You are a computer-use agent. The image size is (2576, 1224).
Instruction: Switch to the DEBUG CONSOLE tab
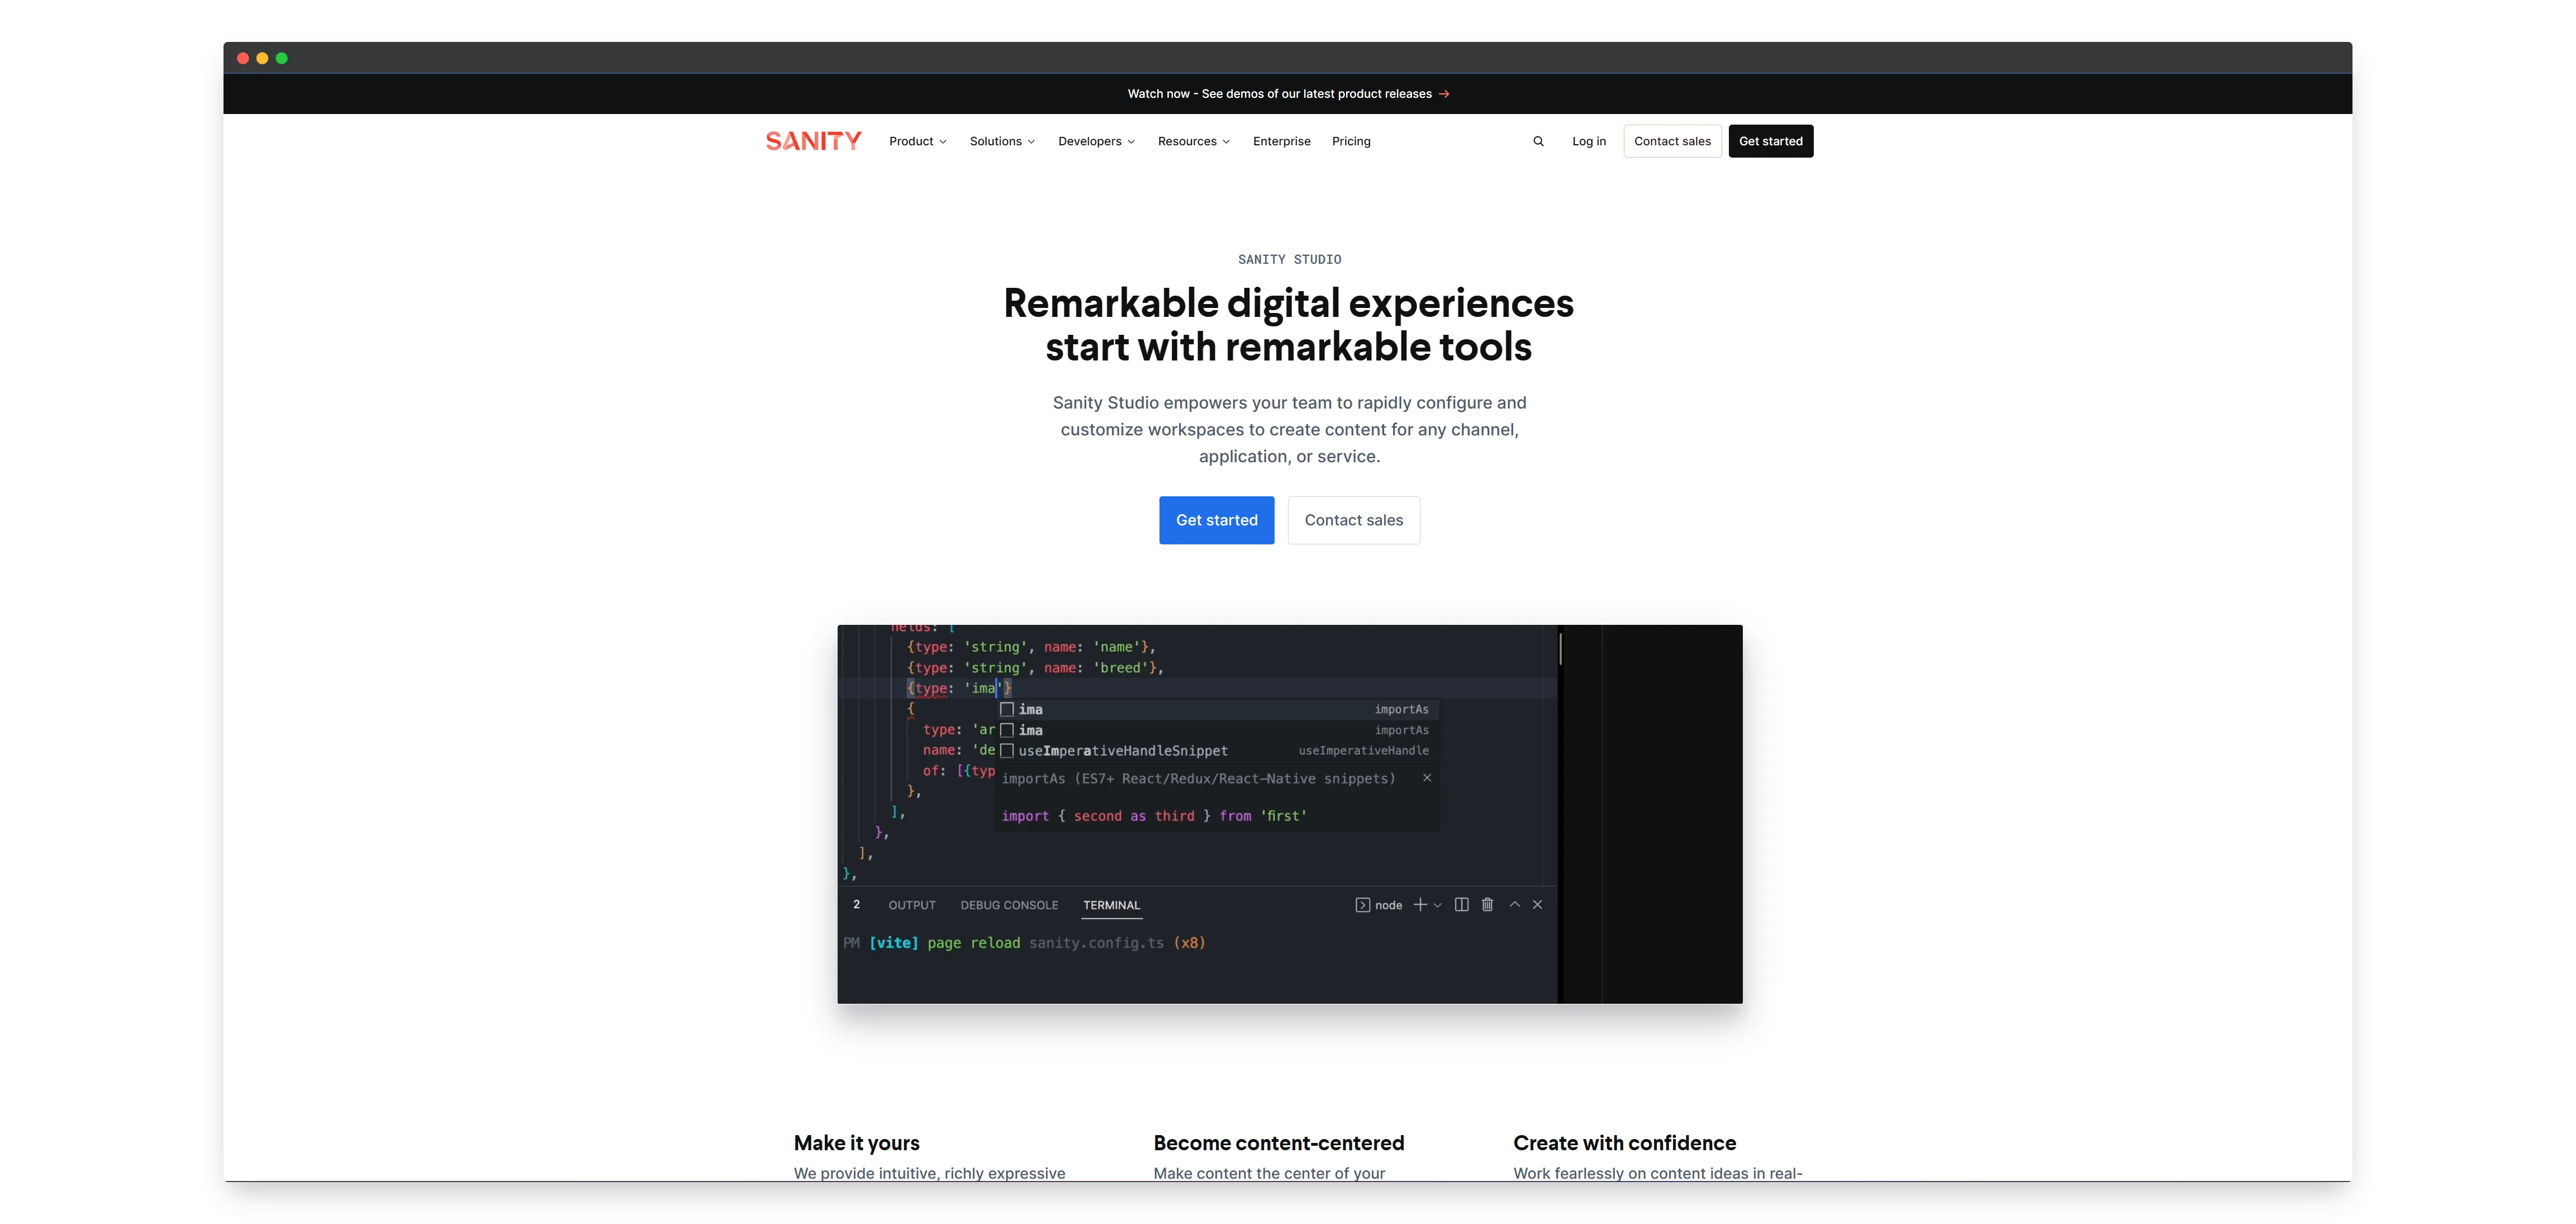[1009, 905]
